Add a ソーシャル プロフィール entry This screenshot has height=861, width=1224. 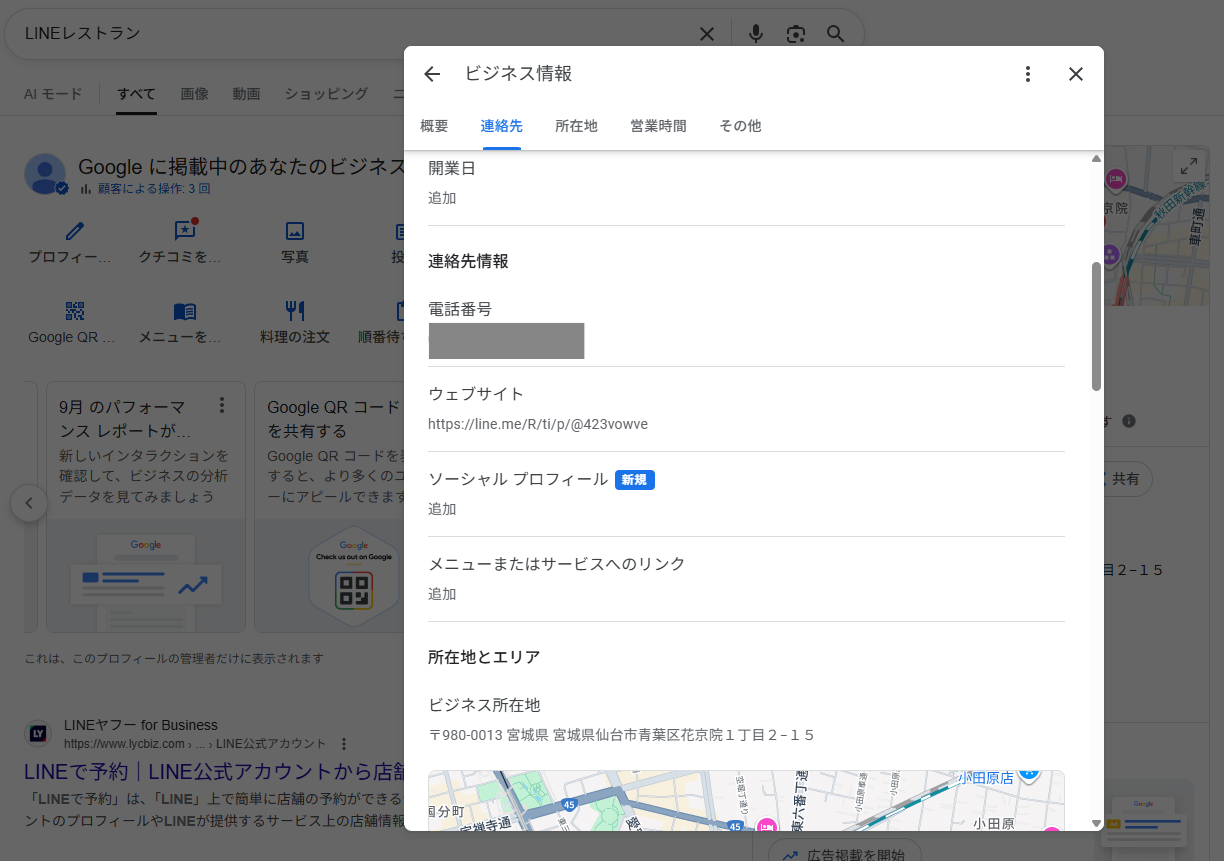tap(442, 509)
